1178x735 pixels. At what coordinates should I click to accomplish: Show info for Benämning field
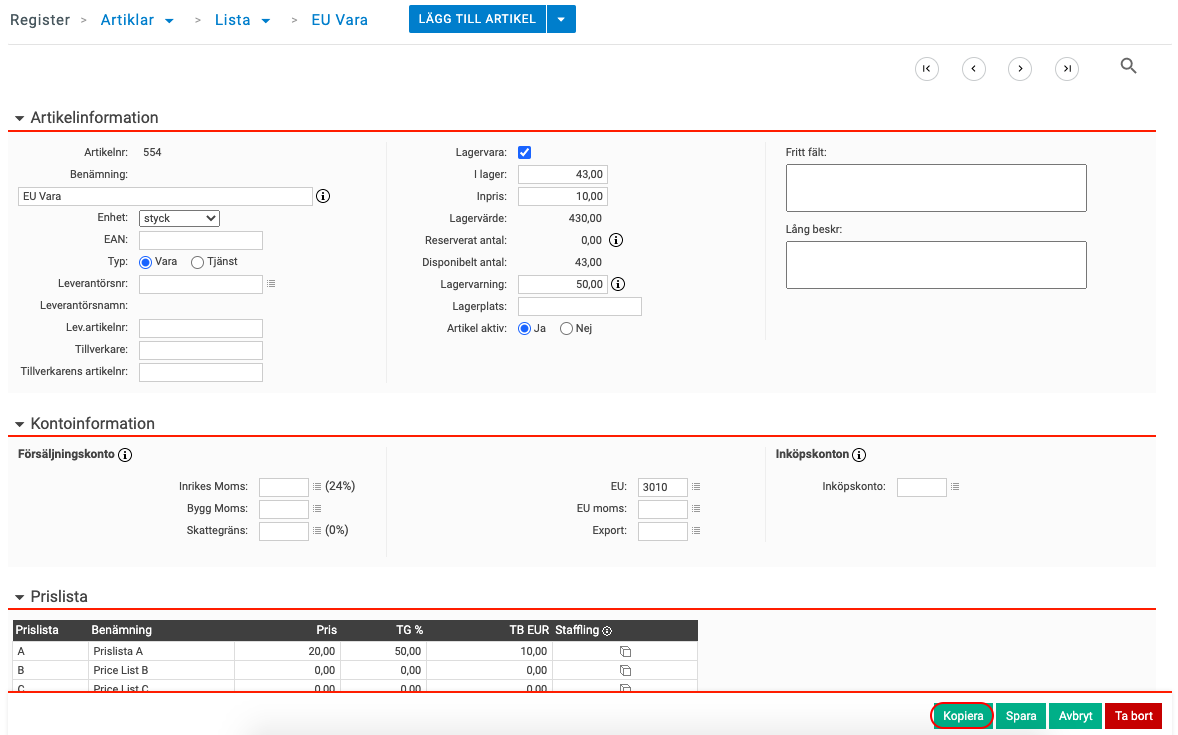click(323, 196)
